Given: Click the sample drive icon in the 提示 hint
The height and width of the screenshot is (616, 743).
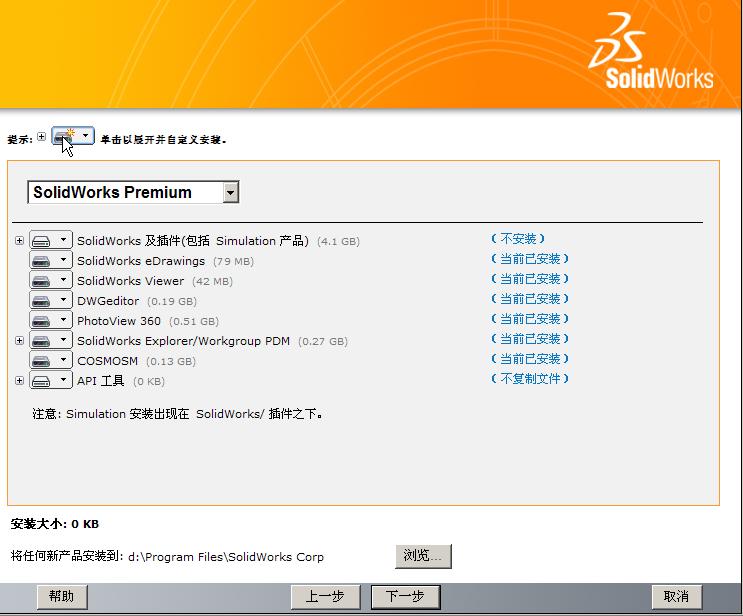Looking at the screenshot, I should (63, 137).
